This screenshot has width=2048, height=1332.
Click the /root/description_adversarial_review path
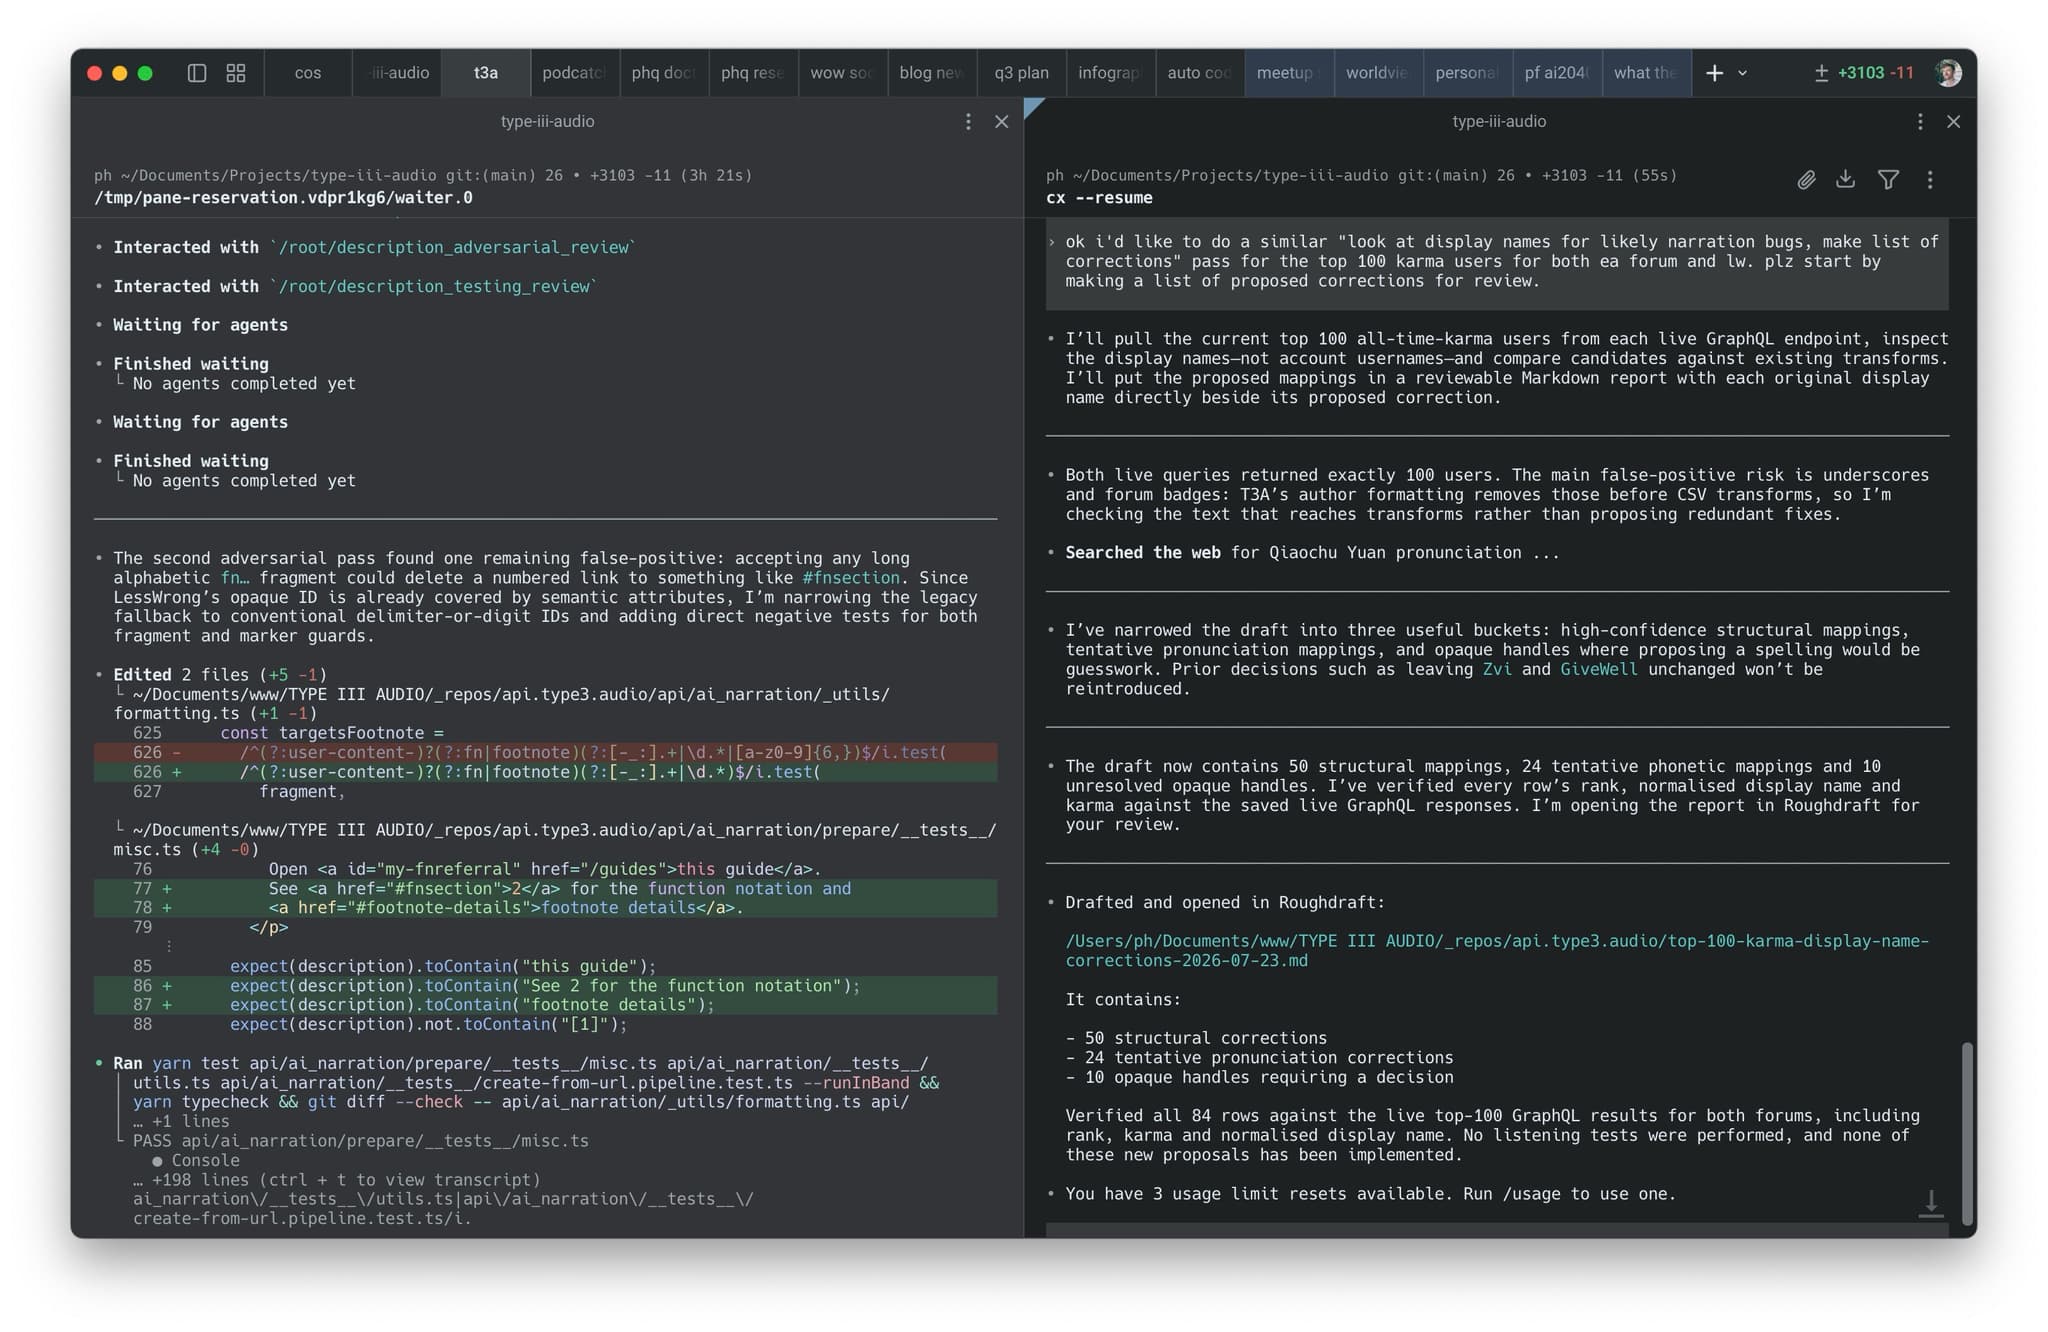tap(454, 247)
